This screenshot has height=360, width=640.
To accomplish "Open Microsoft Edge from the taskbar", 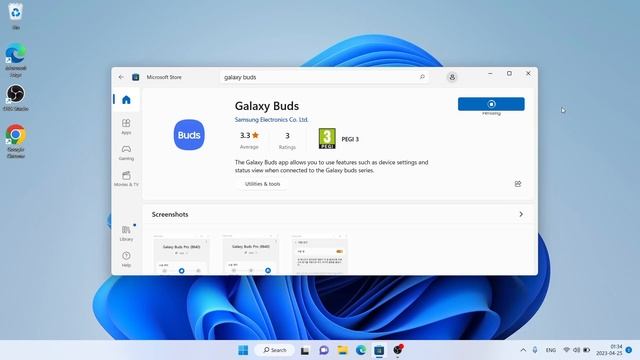I will pyautogui.click(x=361, y=350).
